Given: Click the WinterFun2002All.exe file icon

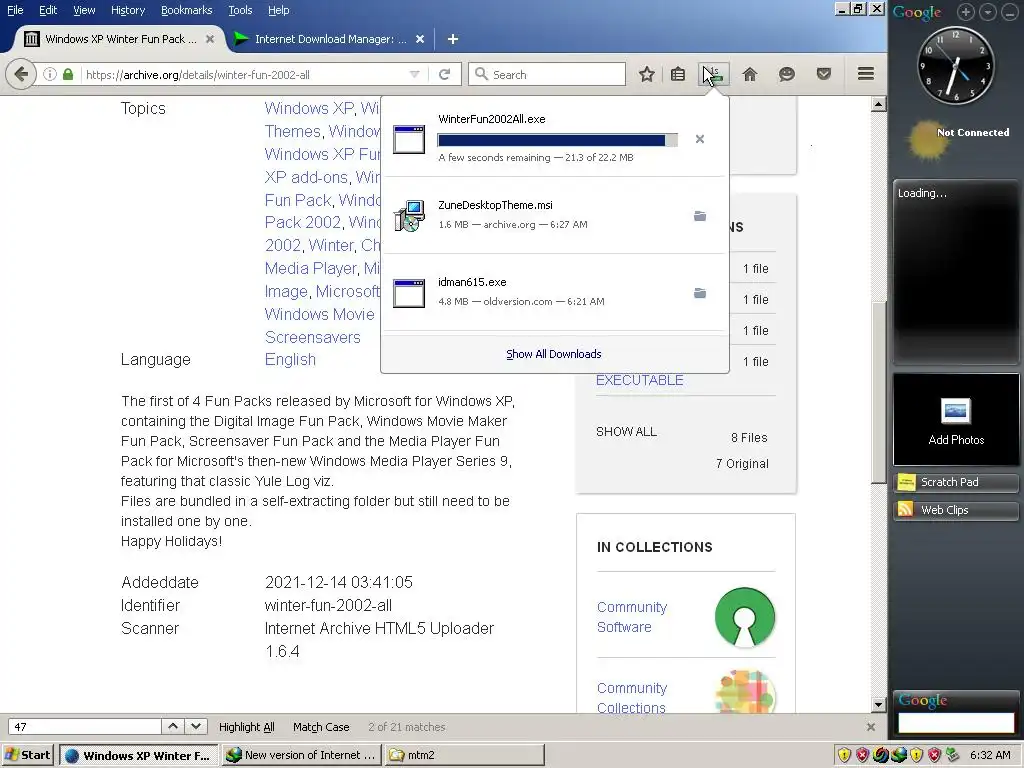Looking at the screenshot, I should click(x=409, y=139).
